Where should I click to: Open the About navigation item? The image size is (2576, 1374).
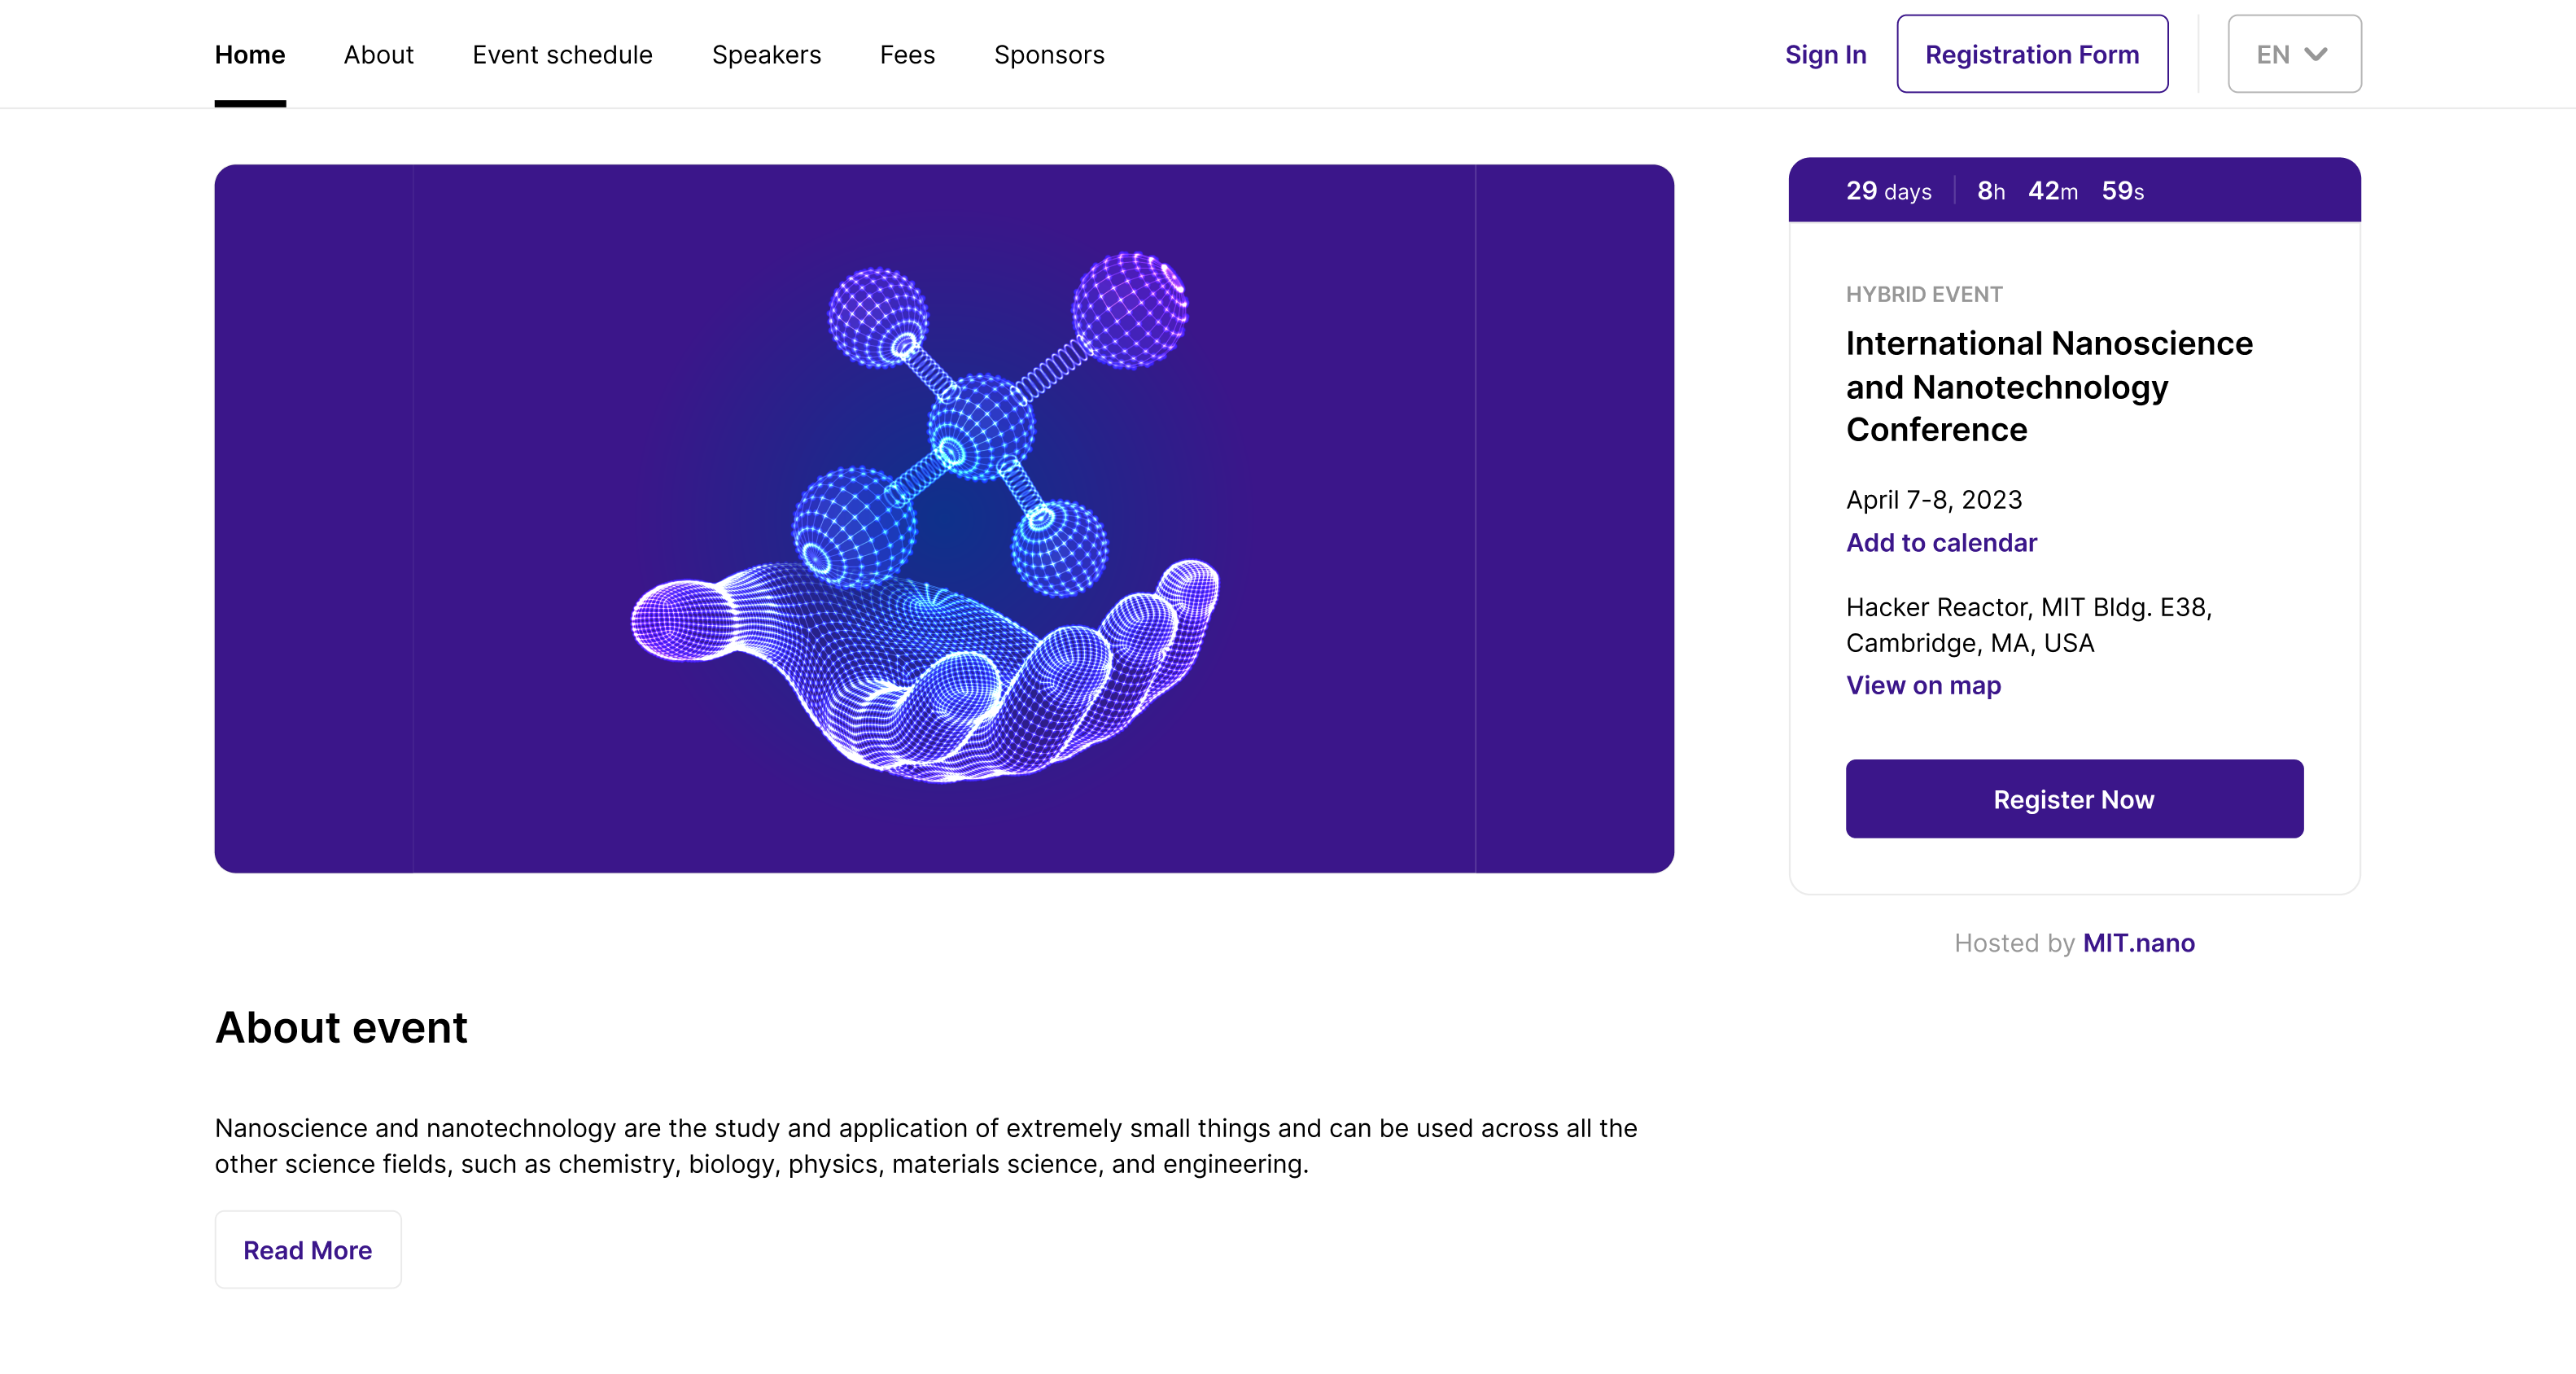378,55
